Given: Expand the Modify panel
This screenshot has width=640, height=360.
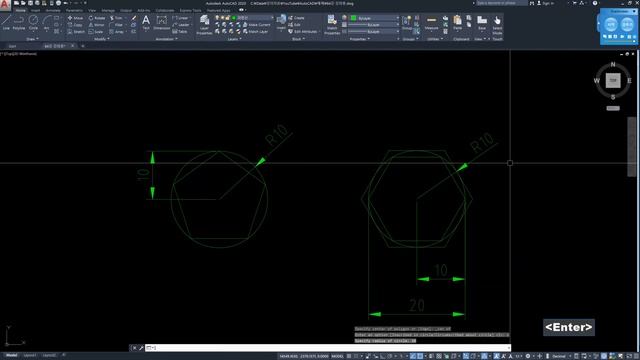Looking at the screenshot, I should [x=102, y=39].
